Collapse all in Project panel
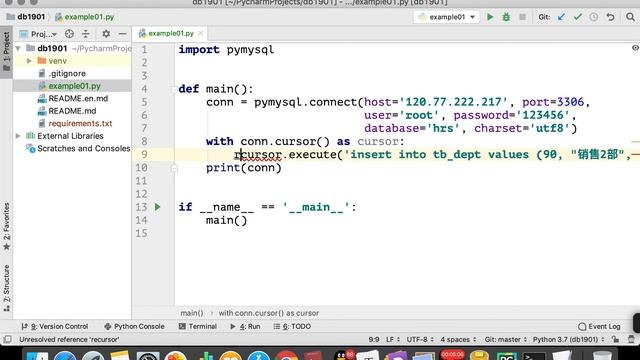640x360 pixels. coord(85,34)
